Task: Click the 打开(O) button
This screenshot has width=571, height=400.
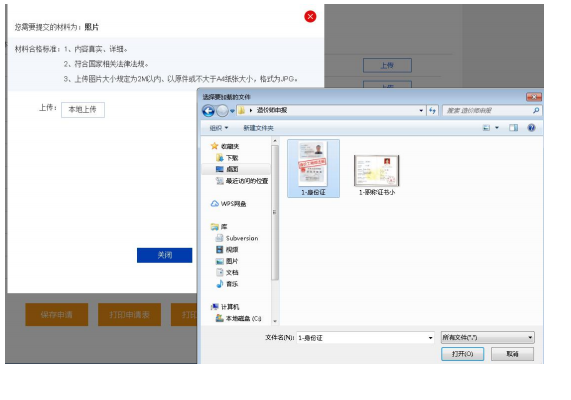Action: 462,354
